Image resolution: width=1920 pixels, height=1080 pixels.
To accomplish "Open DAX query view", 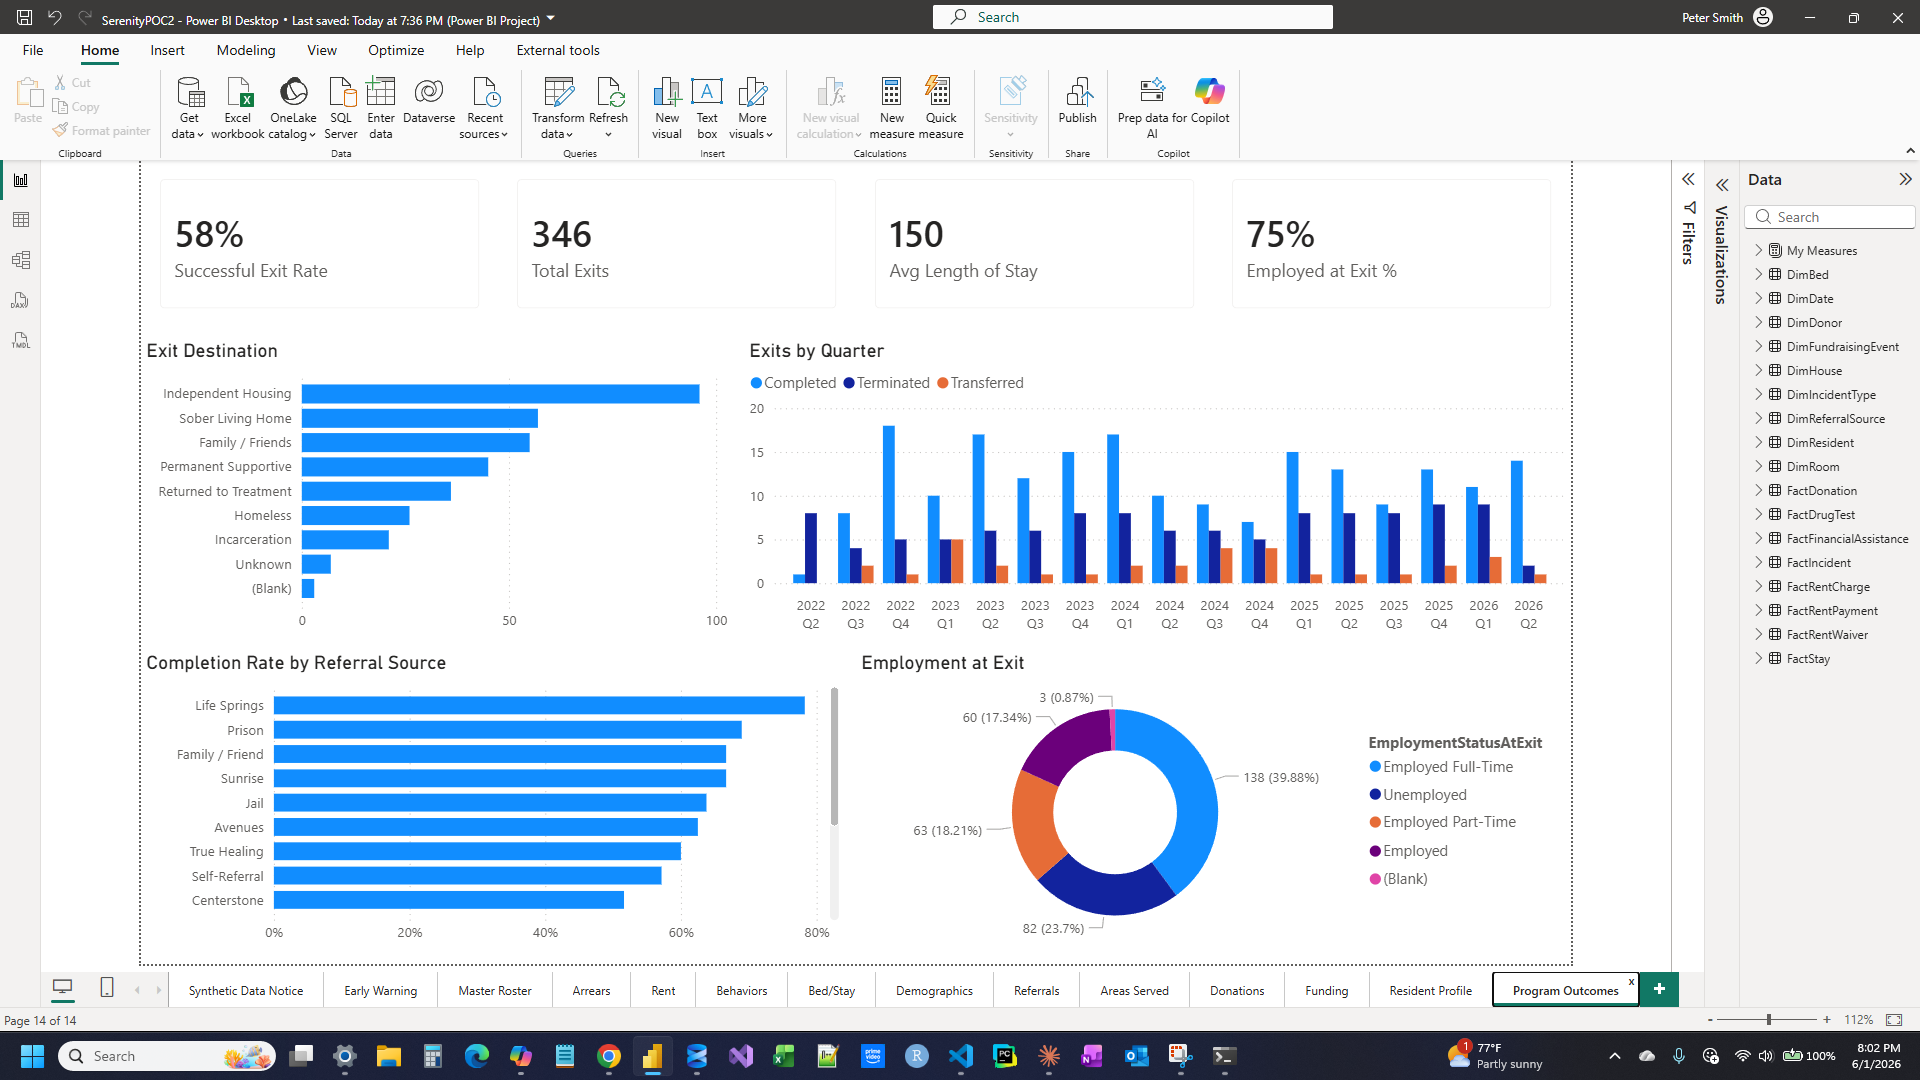I will [x=21, y=300].
